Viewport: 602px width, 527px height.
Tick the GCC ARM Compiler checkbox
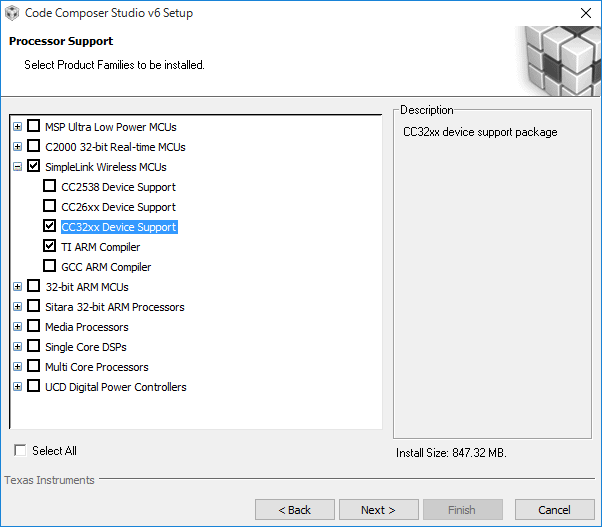click(50, 266)
